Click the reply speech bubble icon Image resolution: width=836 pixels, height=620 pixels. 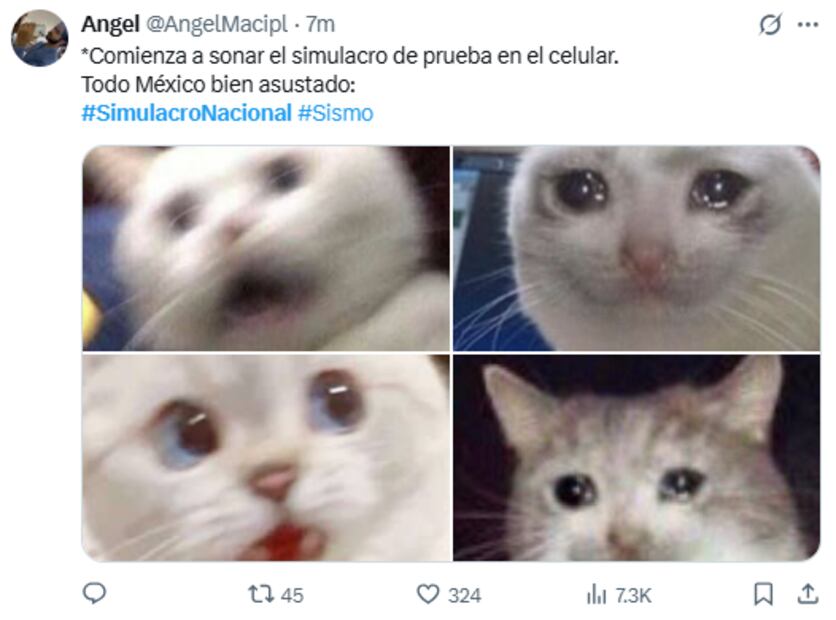pyautogui.click(x=94, y=593)
